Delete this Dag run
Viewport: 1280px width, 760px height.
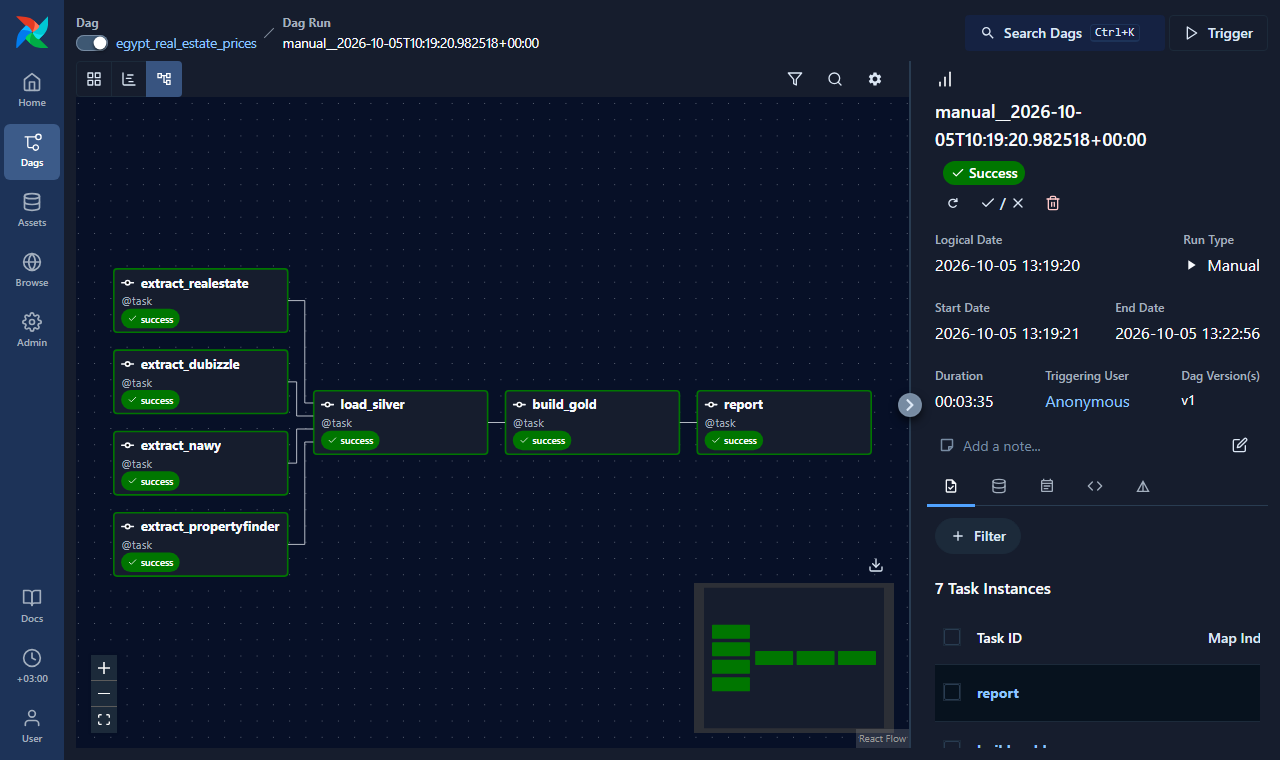[x=1053, y=203]
